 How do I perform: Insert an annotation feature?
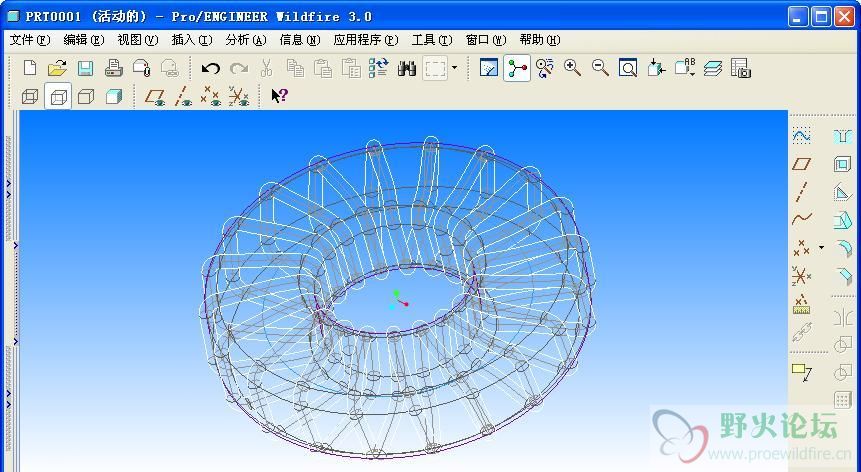[802, 372]
